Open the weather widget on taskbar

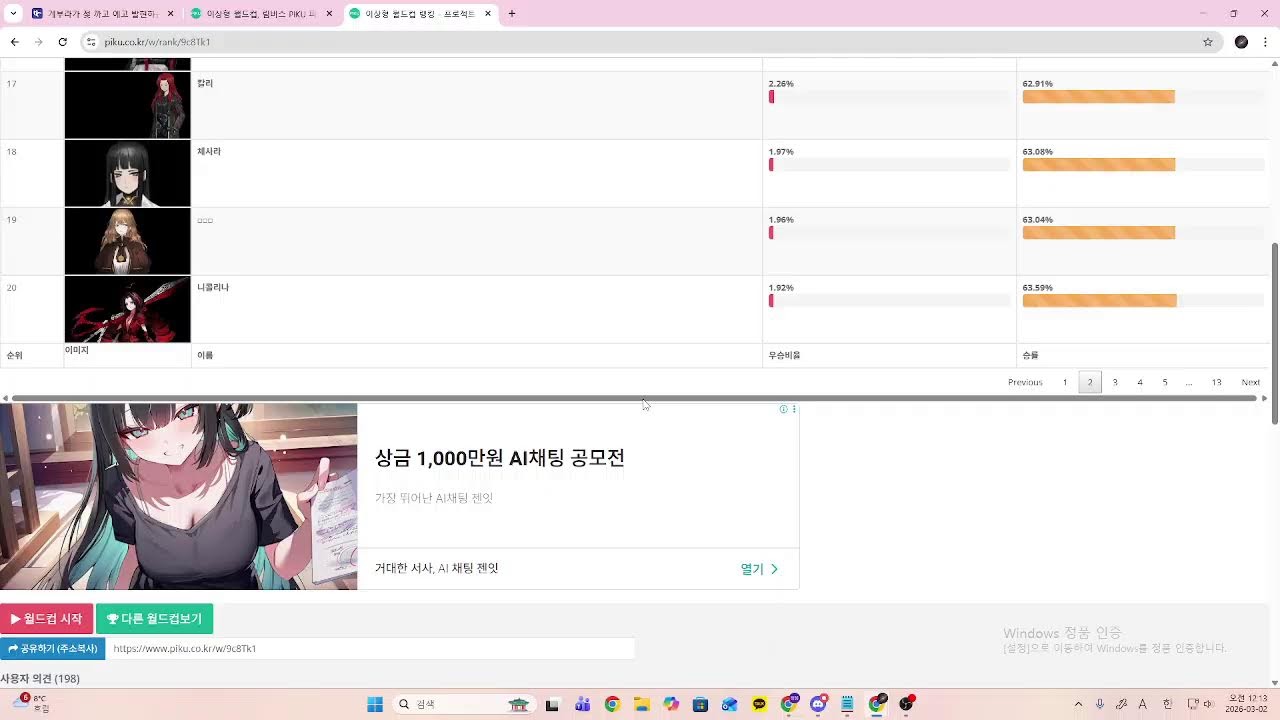[30, 703]
